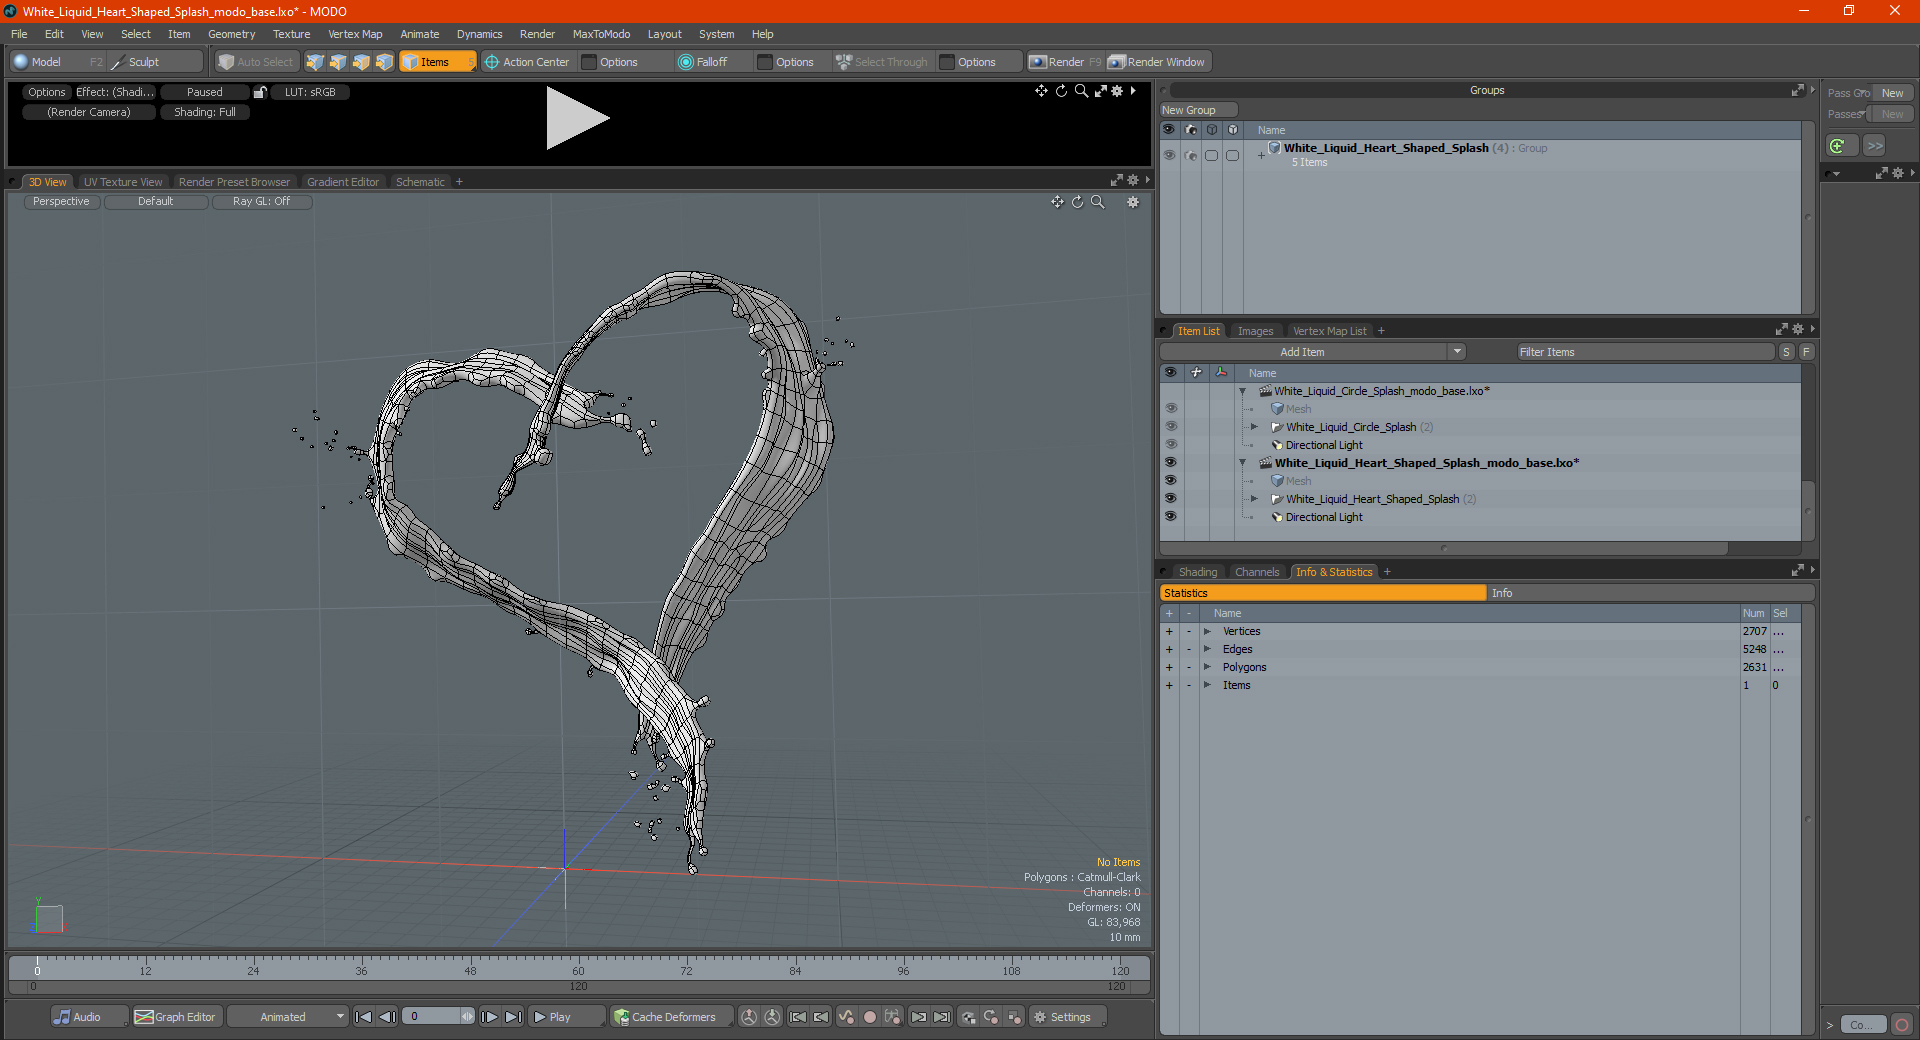Open the Vertex Map menu

coord(355,34)
